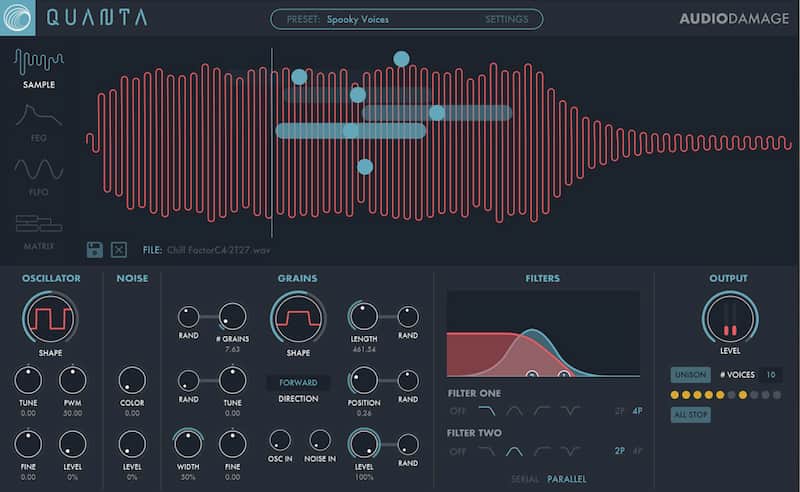The width and height of the screenshot is (800, 492).
Task: Click the All Stop button
Action: [x=690, y=414]
